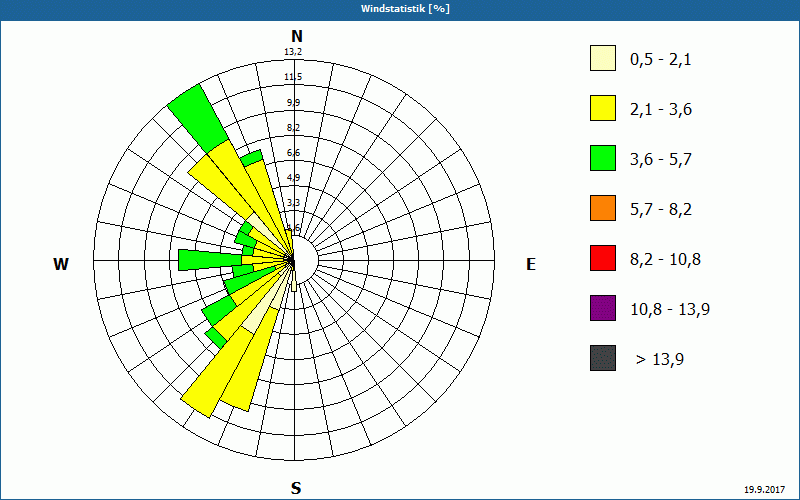Screen dimensions: 800x500
Task: Click the purple 10,8 - 13,9 legend swatch
Action: [x=603, y=308]
